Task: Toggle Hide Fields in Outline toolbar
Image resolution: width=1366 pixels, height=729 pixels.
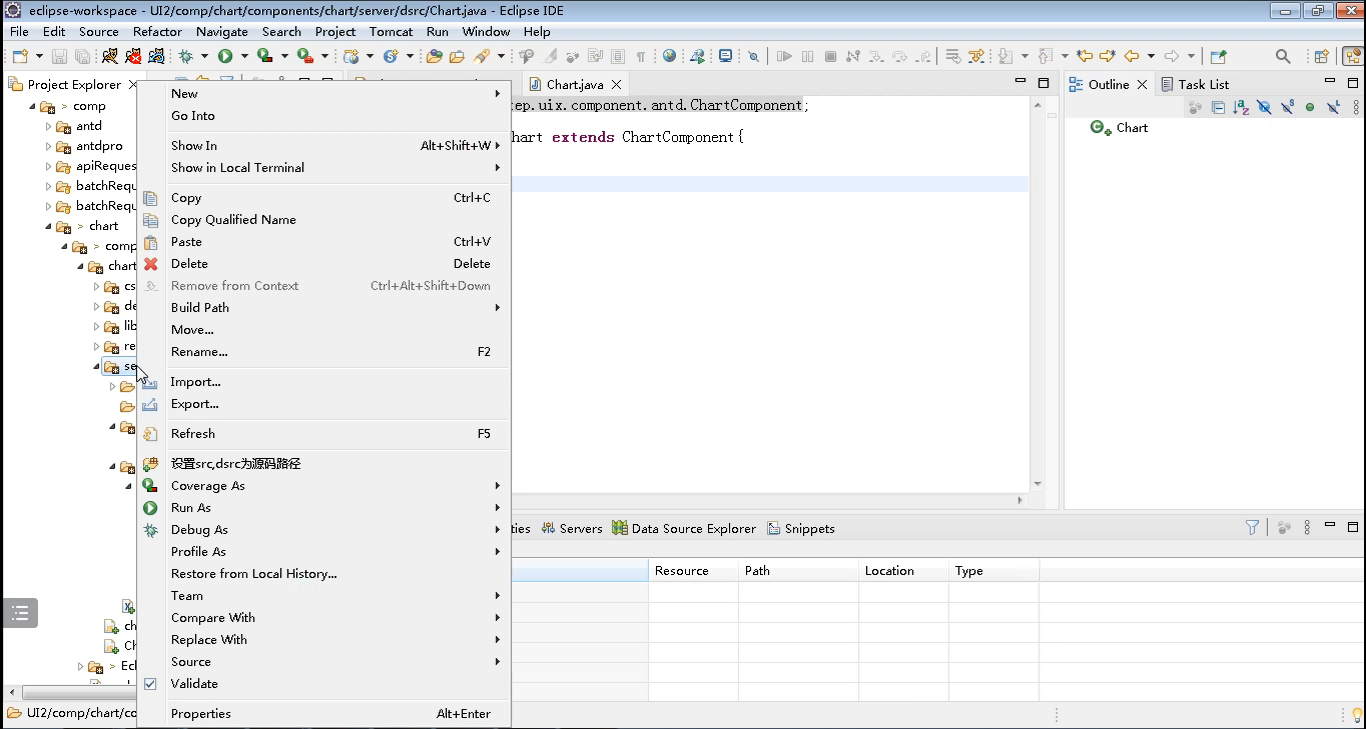Action: pyautogui.click(x=1264, y=108)
